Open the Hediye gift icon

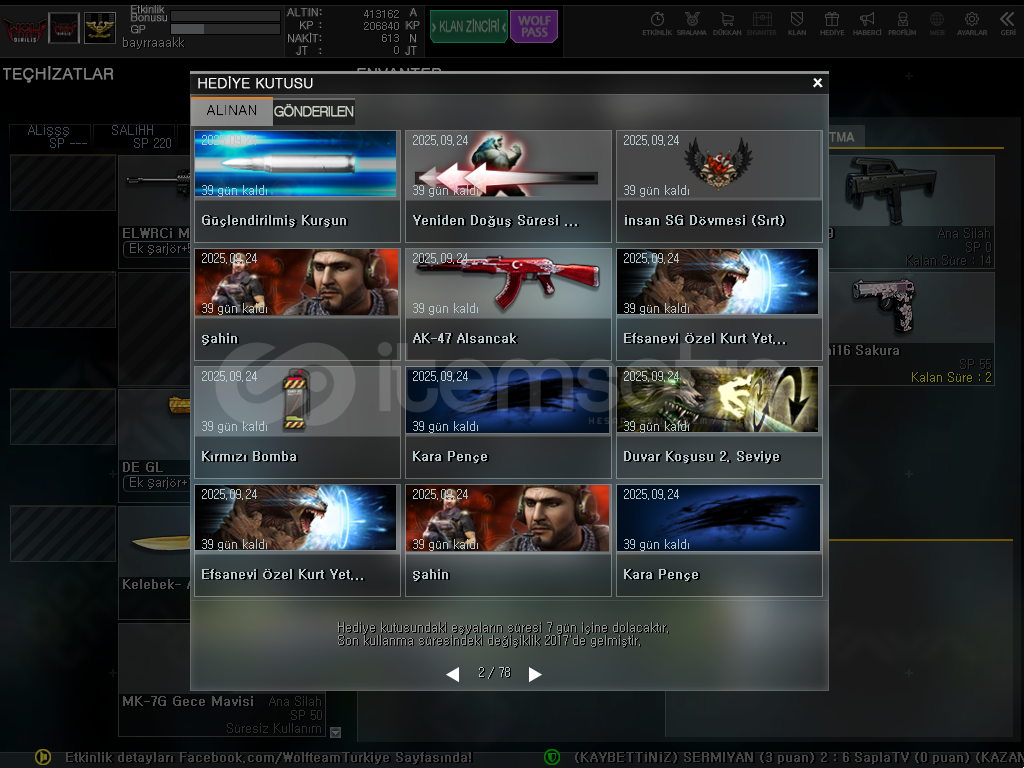coord(832,24)
